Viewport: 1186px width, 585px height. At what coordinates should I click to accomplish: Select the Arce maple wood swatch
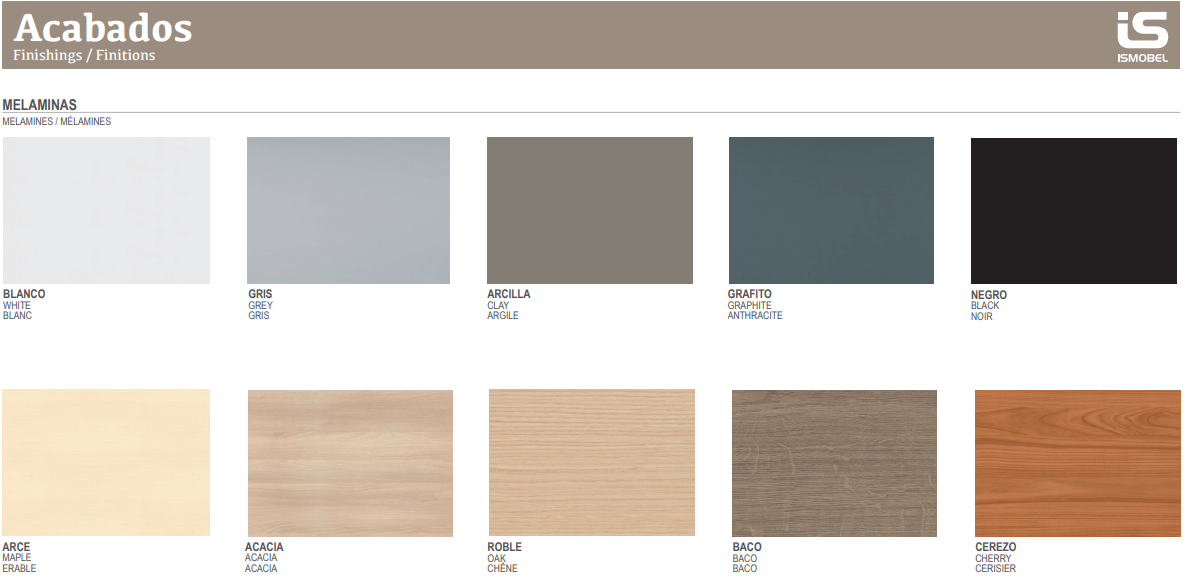pos(107,463)
